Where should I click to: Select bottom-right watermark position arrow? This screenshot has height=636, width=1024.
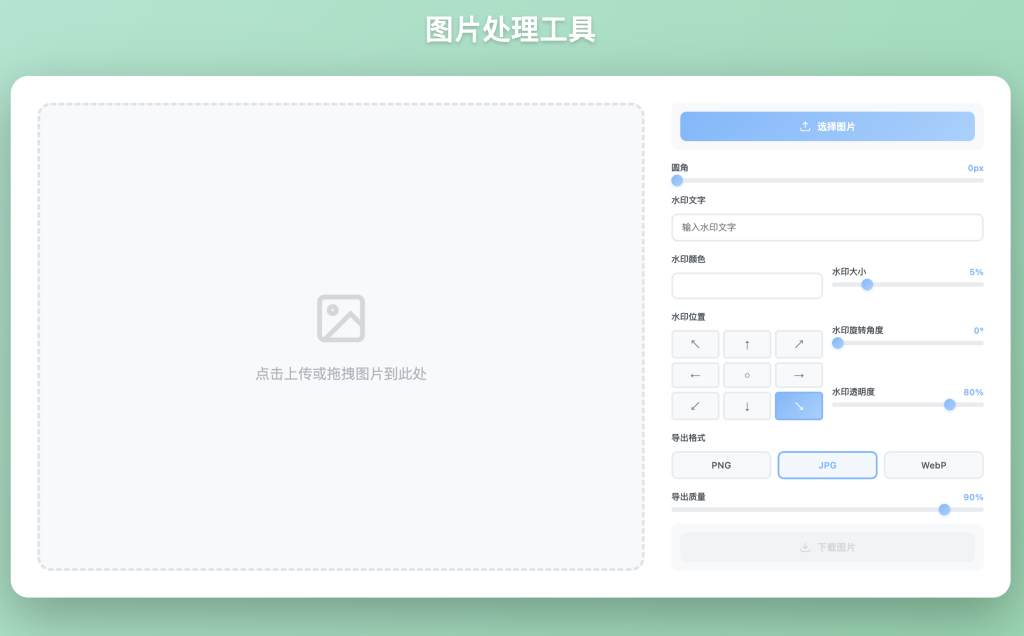[799, 406]
